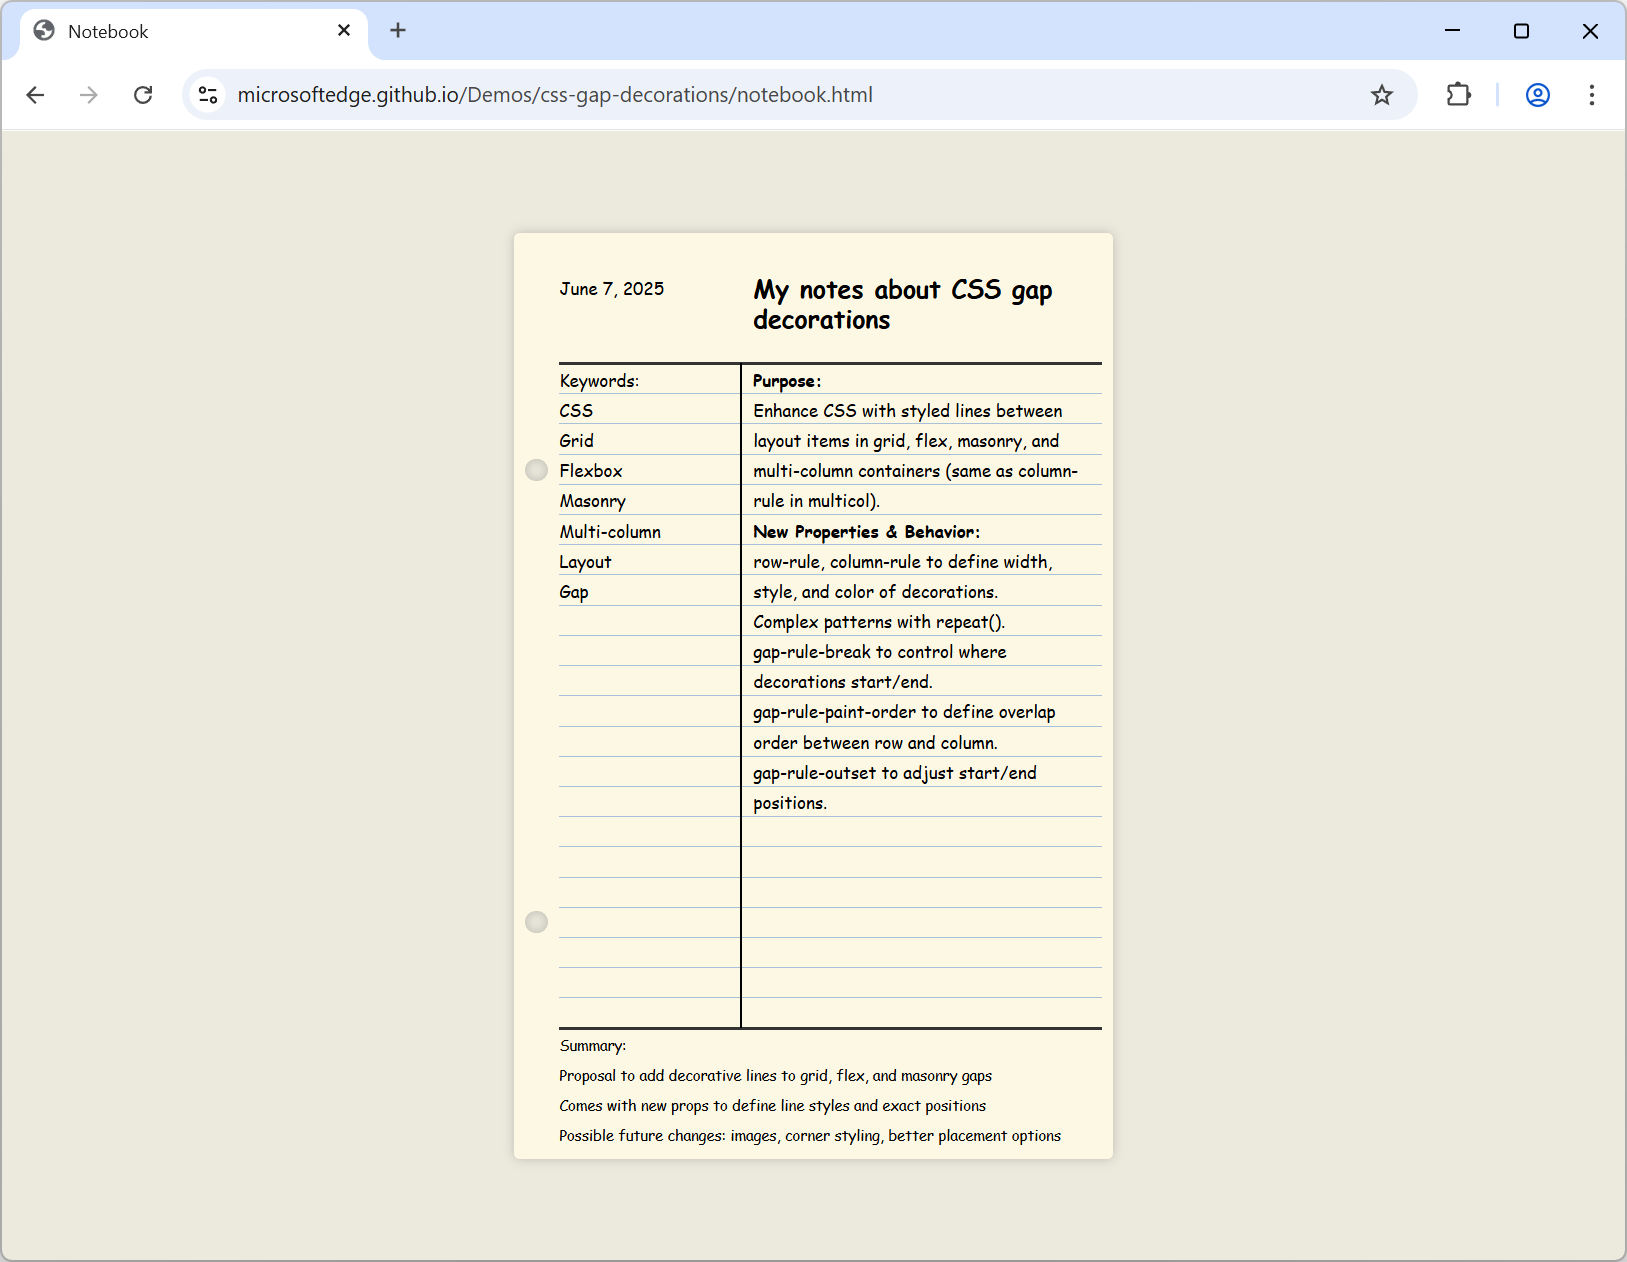The image size is (1627, 1262).
Task: Open the browser profile avatar
Action: tap(1536, 95)
